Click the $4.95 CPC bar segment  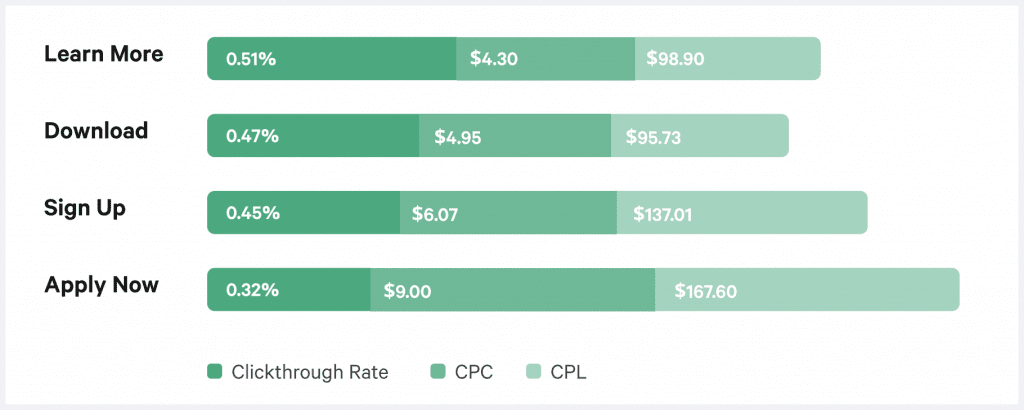[514, 136]
